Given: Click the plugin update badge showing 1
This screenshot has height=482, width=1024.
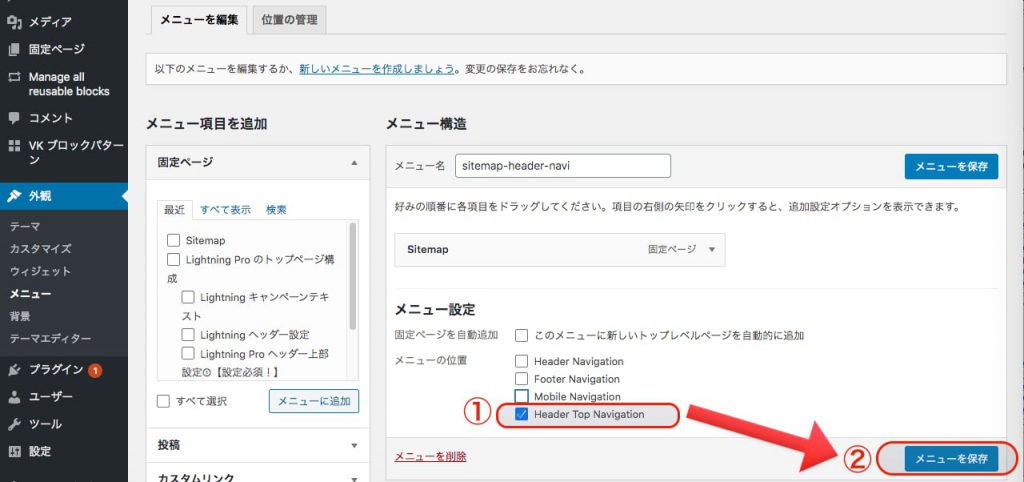Looking at the screenshot, I should 95,371.
